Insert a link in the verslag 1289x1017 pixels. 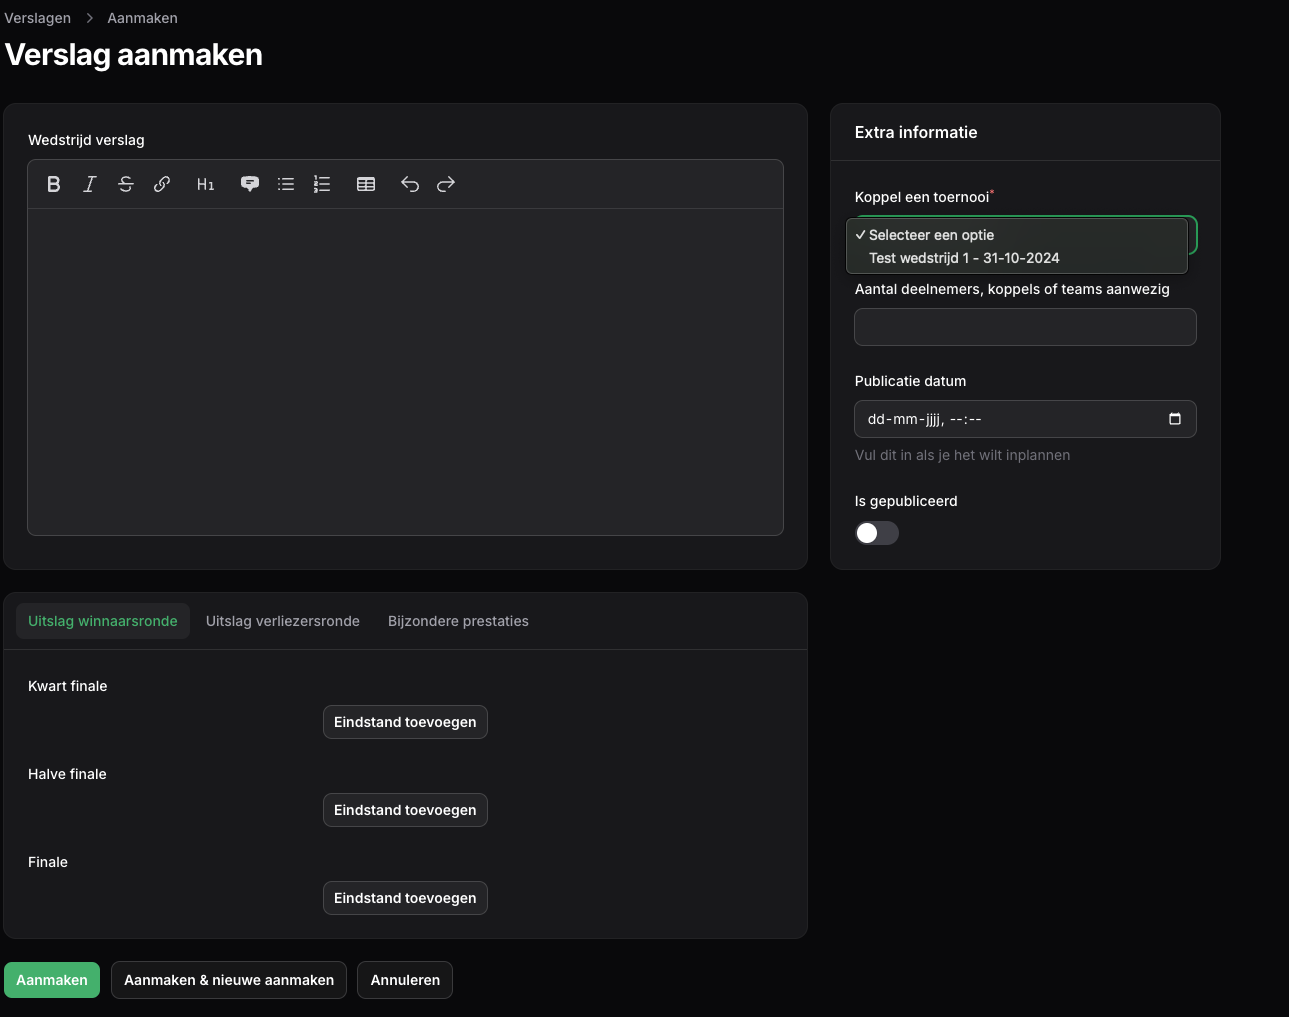click(162, 184)
